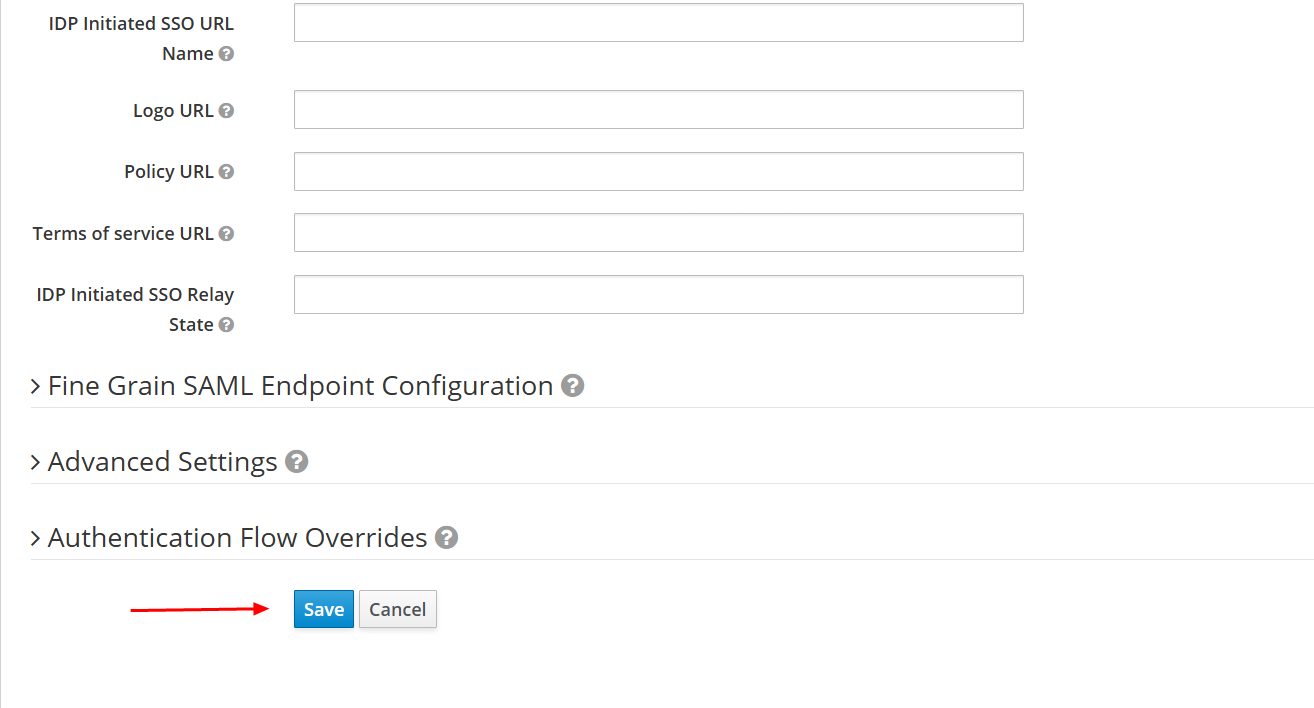Click help icon next to IDP Initiated SSO Relay State
Viewport: 1314px width, 708px height.
click(x=226, y=325)
